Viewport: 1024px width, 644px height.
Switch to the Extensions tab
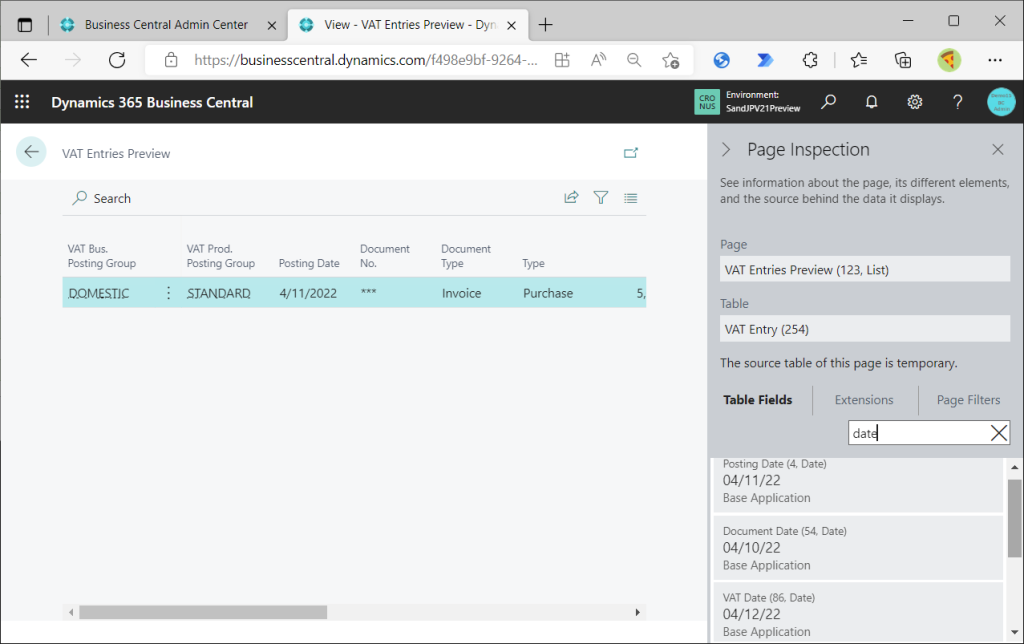tap(864, 400)
